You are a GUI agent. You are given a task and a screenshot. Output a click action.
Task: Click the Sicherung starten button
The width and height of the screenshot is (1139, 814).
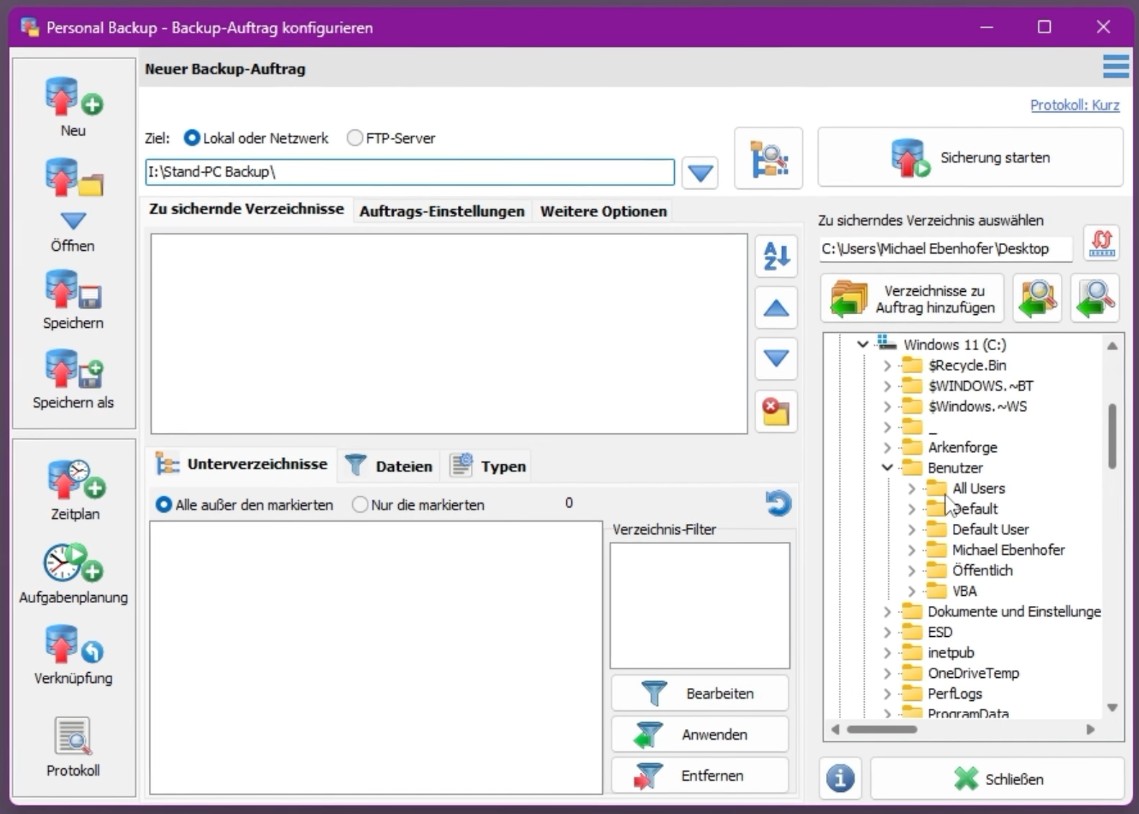click(x=969, y=158)
